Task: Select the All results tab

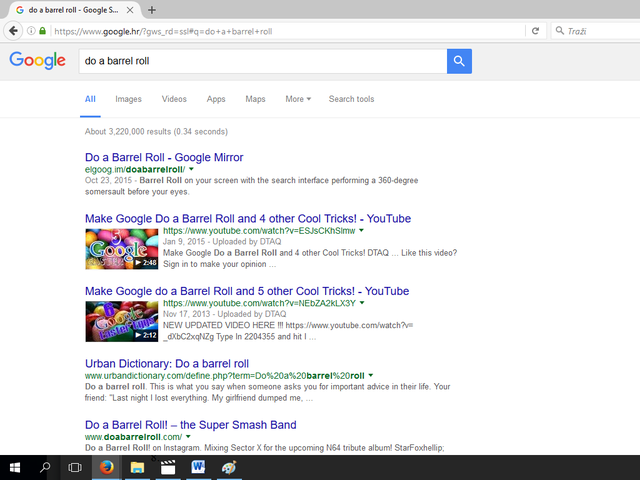Action: (90, 99)
